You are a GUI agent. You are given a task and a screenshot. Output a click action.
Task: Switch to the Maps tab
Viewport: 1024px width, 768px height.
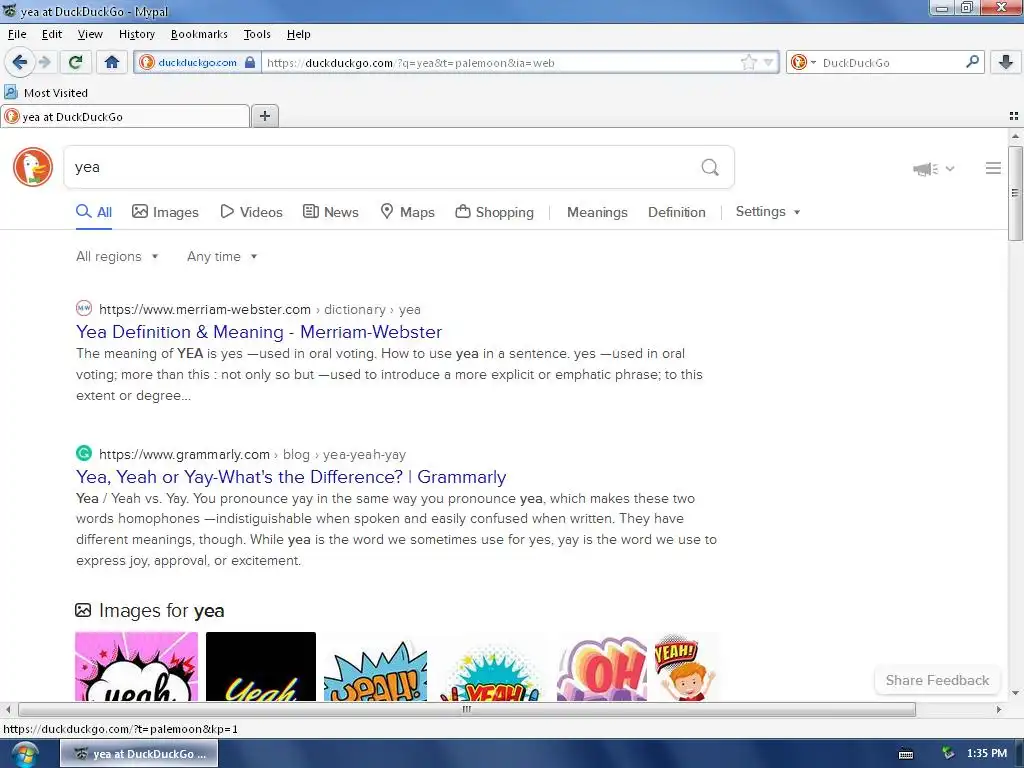click(408, 212)
